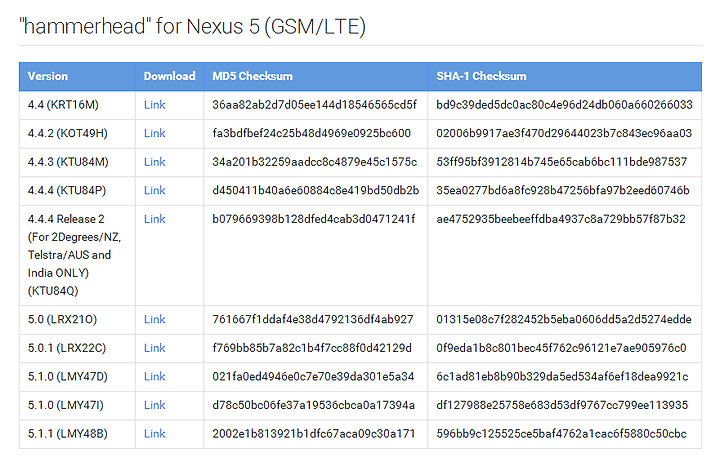Click MD5 value 36aa82ab2d7d05ee144d18546565cd5f
The height and width of the screenshot is (462, 720).
(x=315, y=105)
